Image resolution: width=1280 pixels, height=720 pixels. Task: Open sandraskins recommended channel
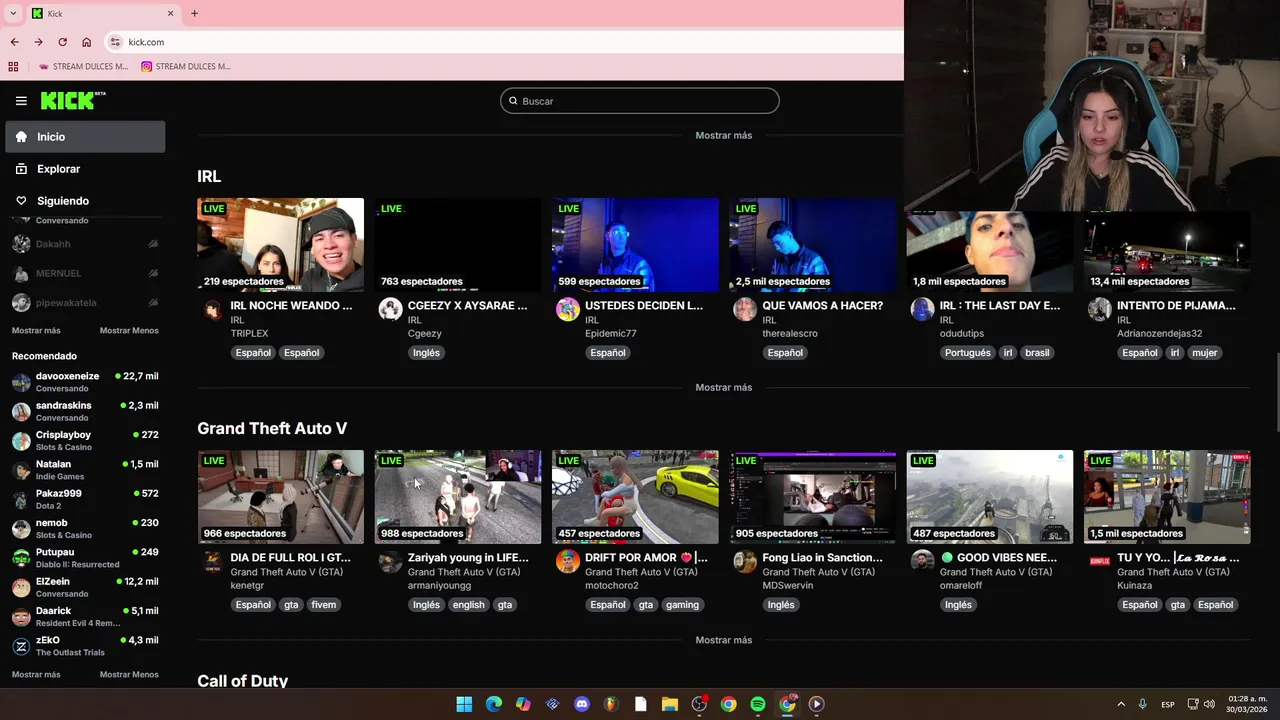coord(85,411)
